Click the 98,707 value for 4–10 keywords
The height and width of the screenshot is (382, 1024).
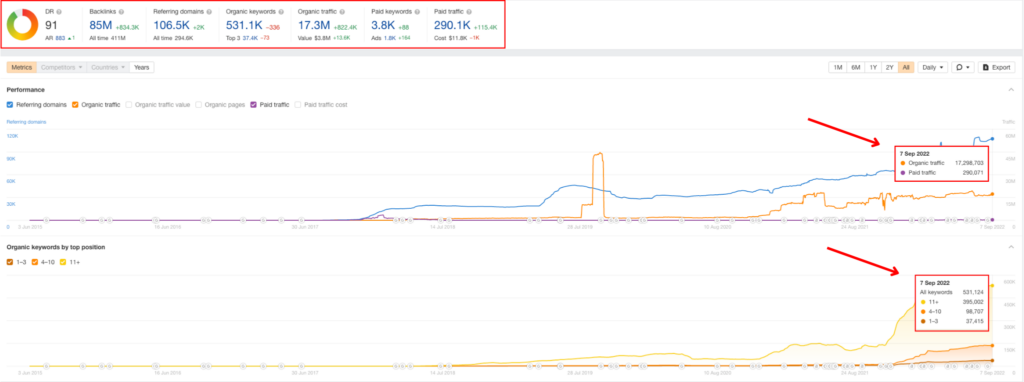974,312
